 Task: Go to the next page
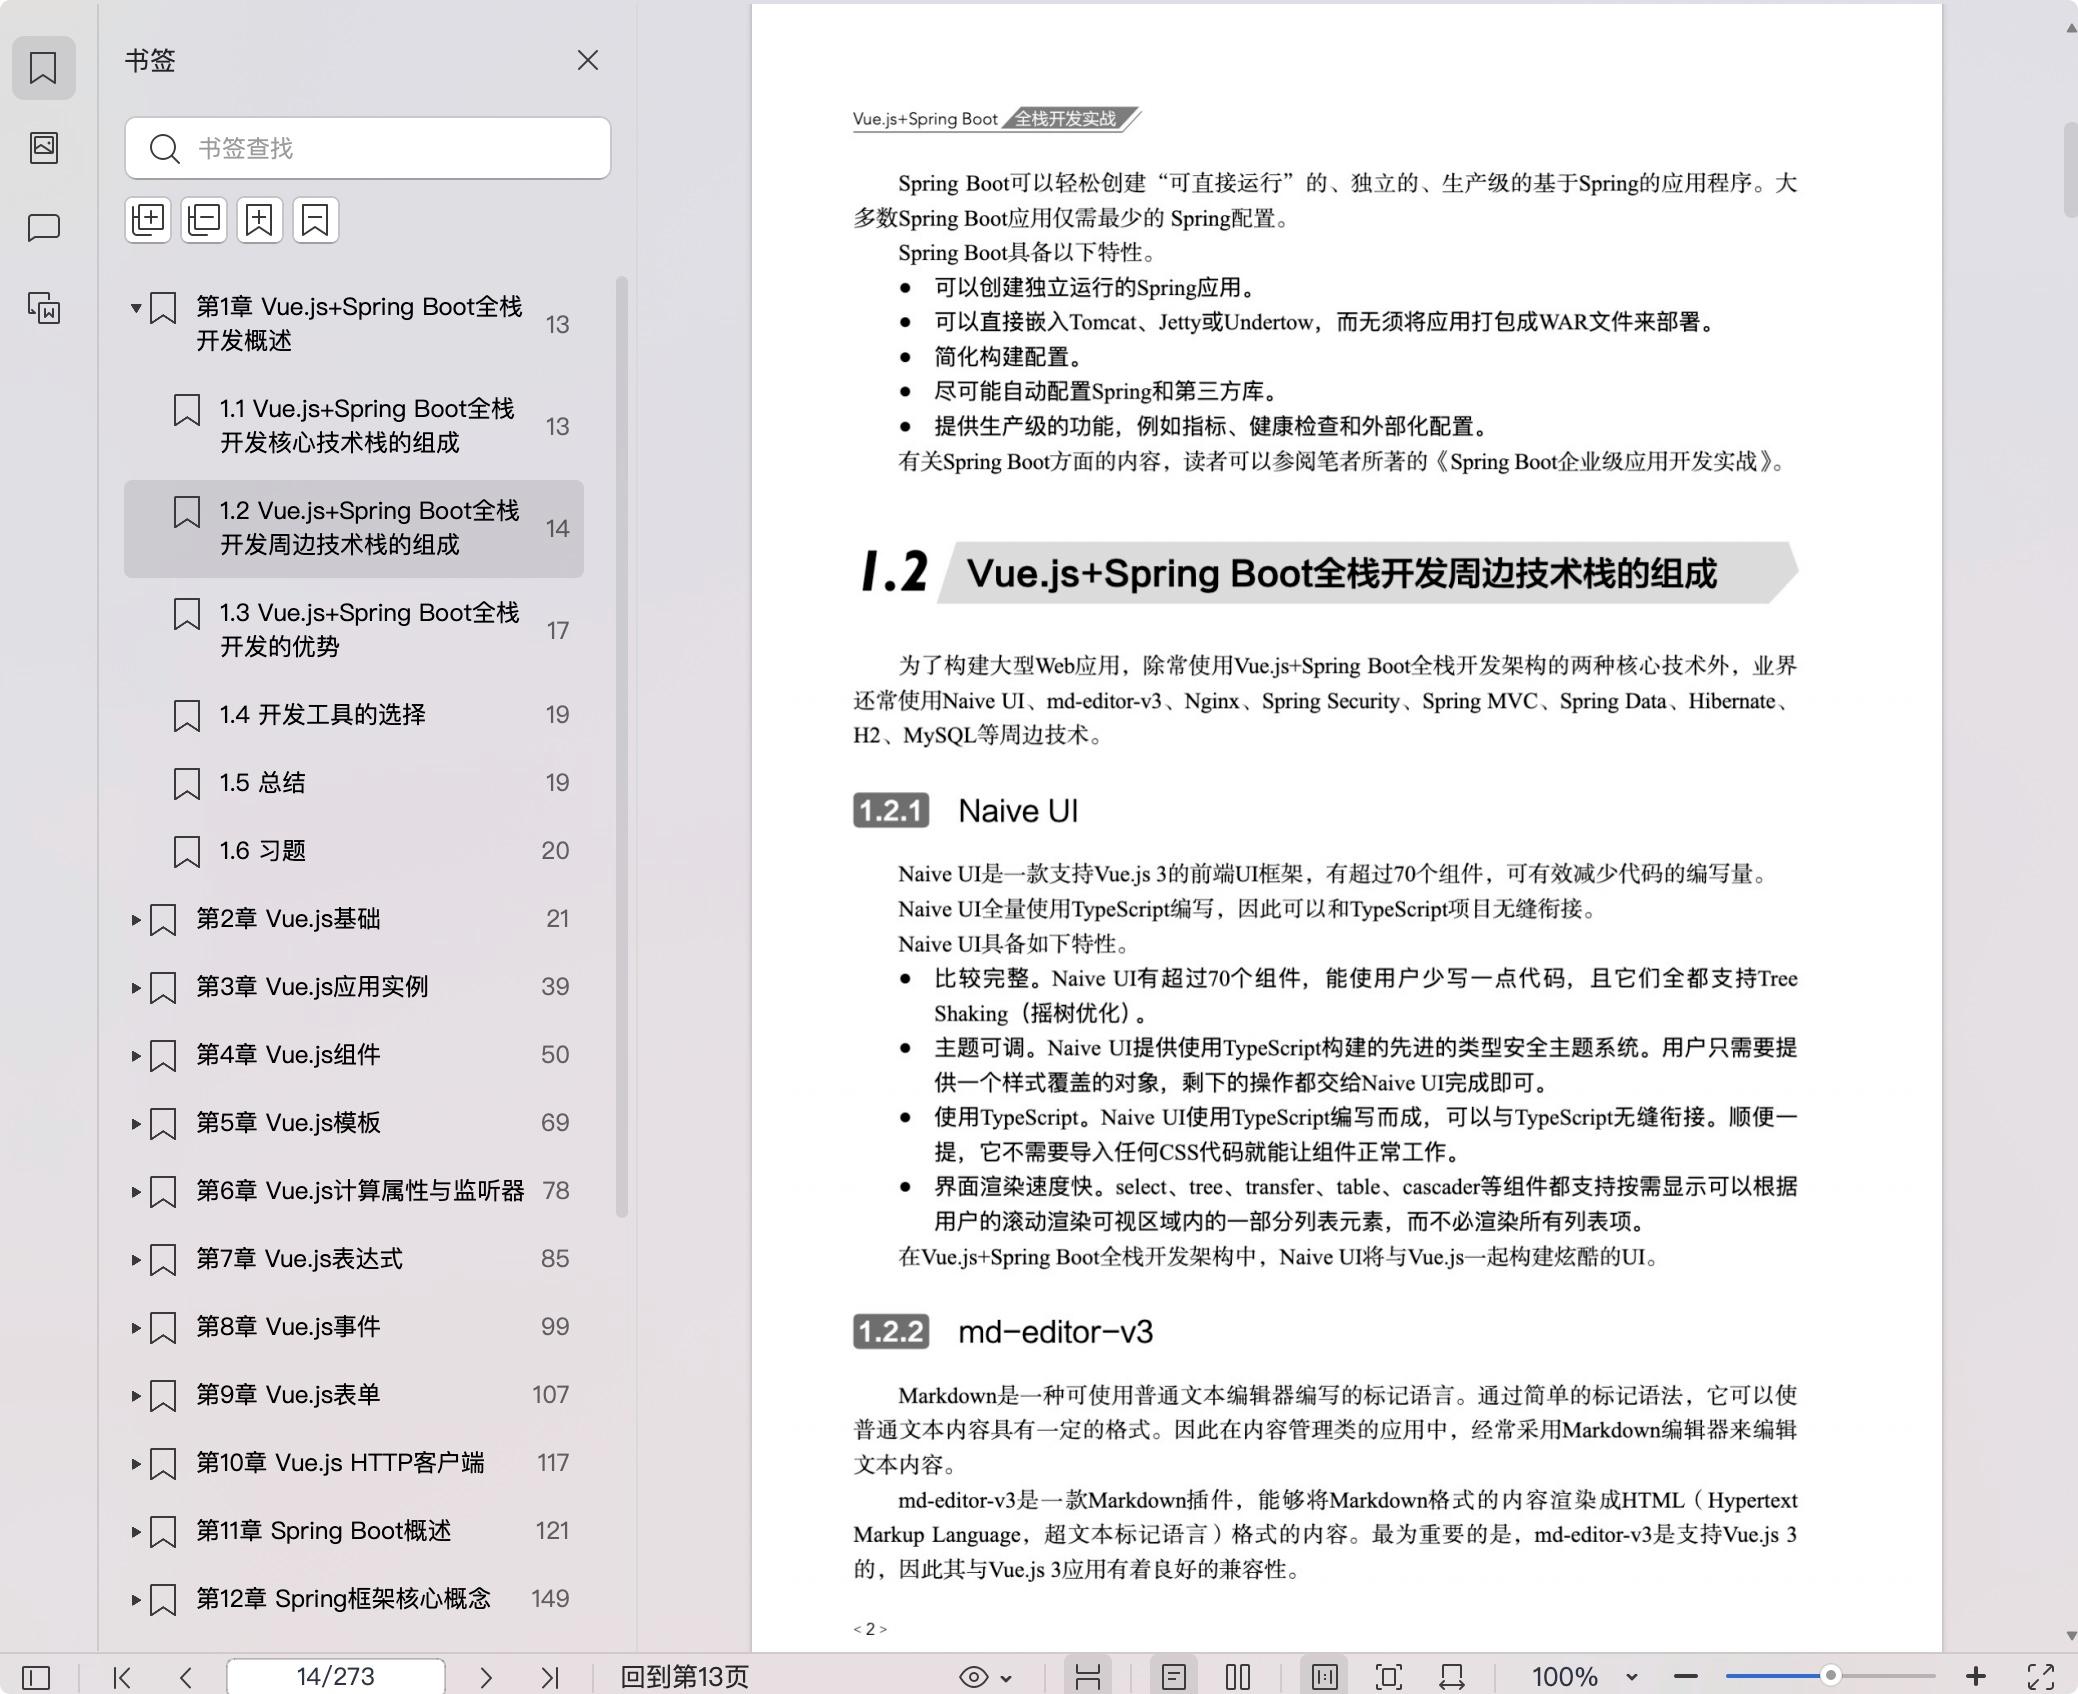coord(486,1677)
